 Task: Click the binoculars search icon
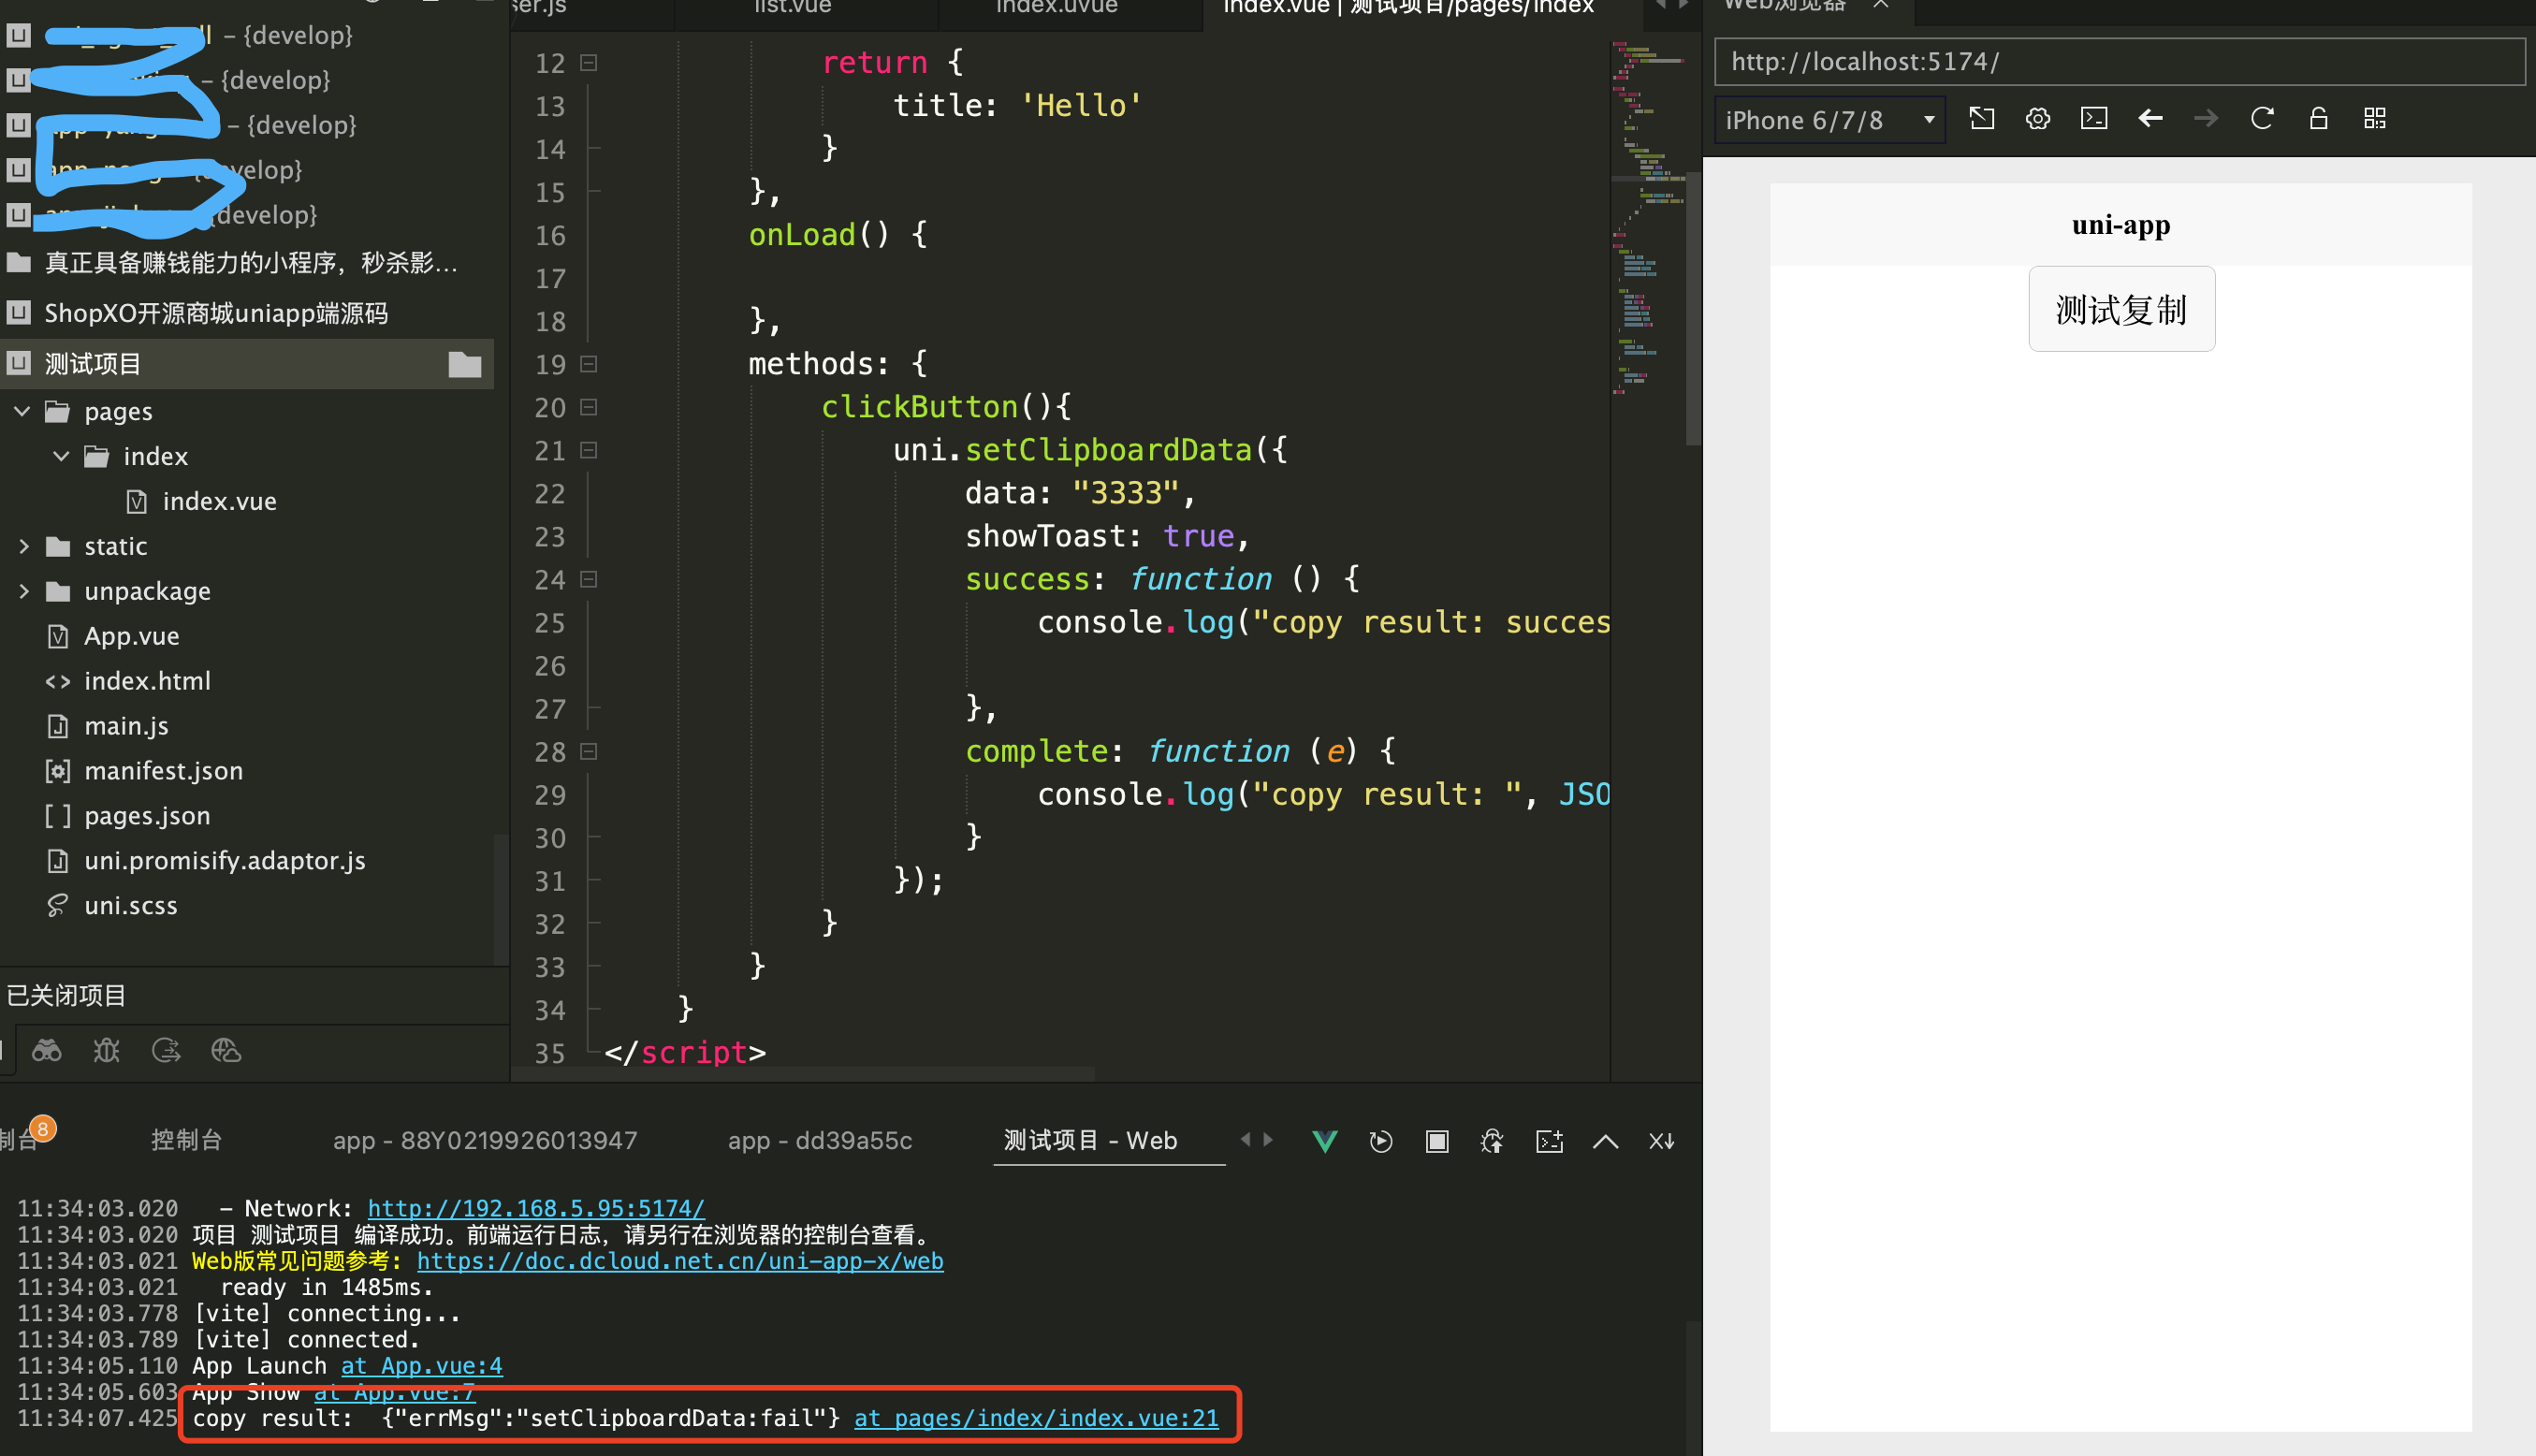pyautogui.click(x=47, y=1050)
